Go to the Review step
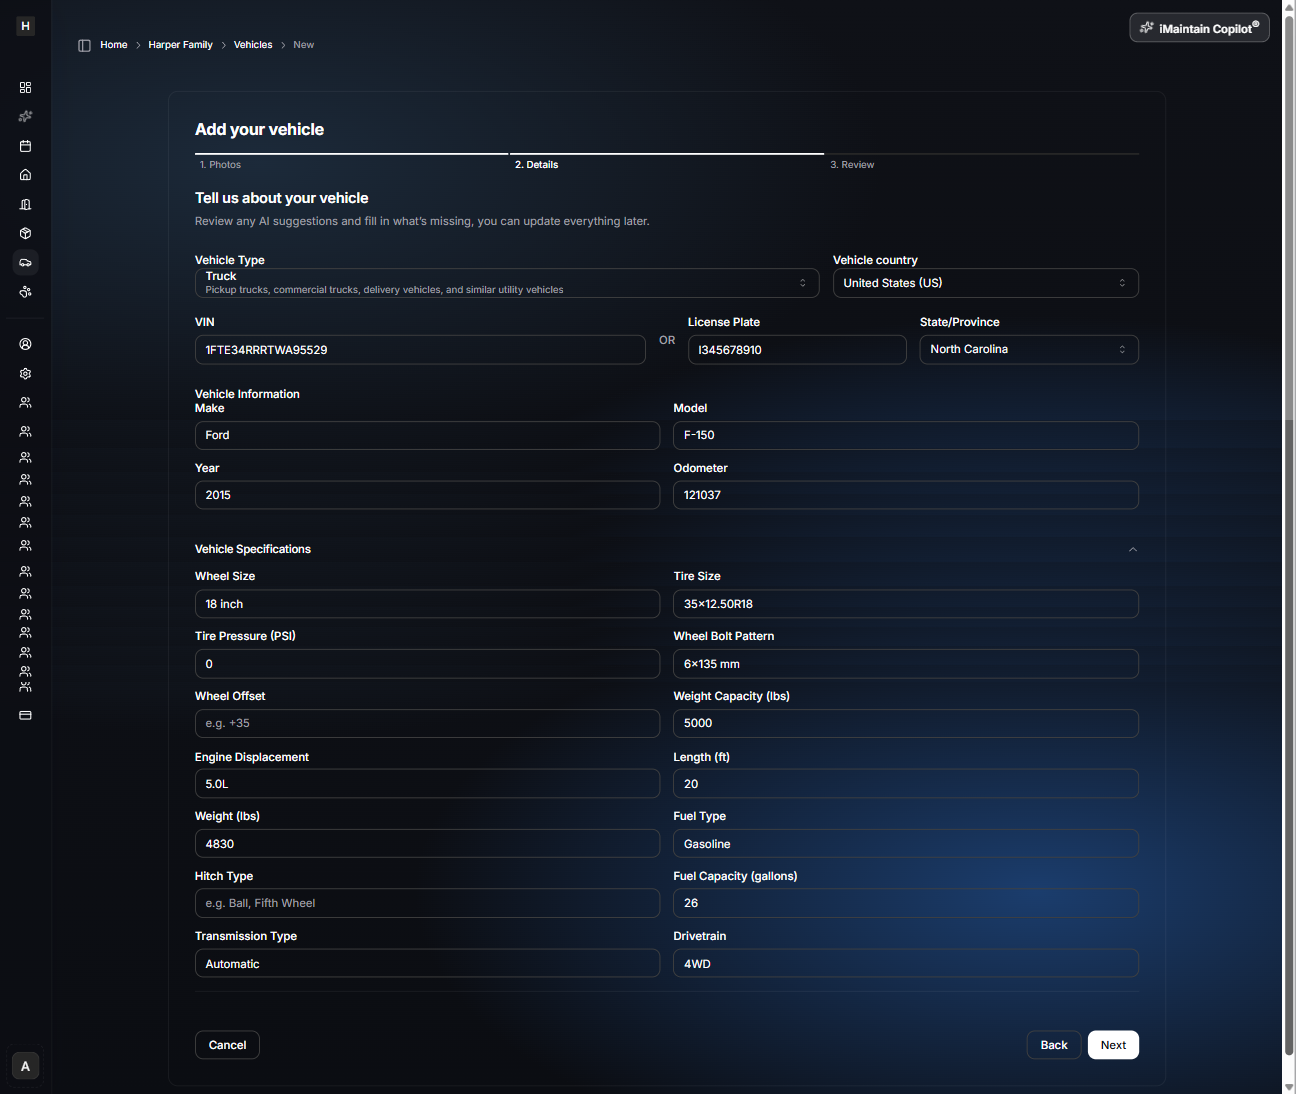This screenshot has height=1094, width=1296. tap(852, 164)
